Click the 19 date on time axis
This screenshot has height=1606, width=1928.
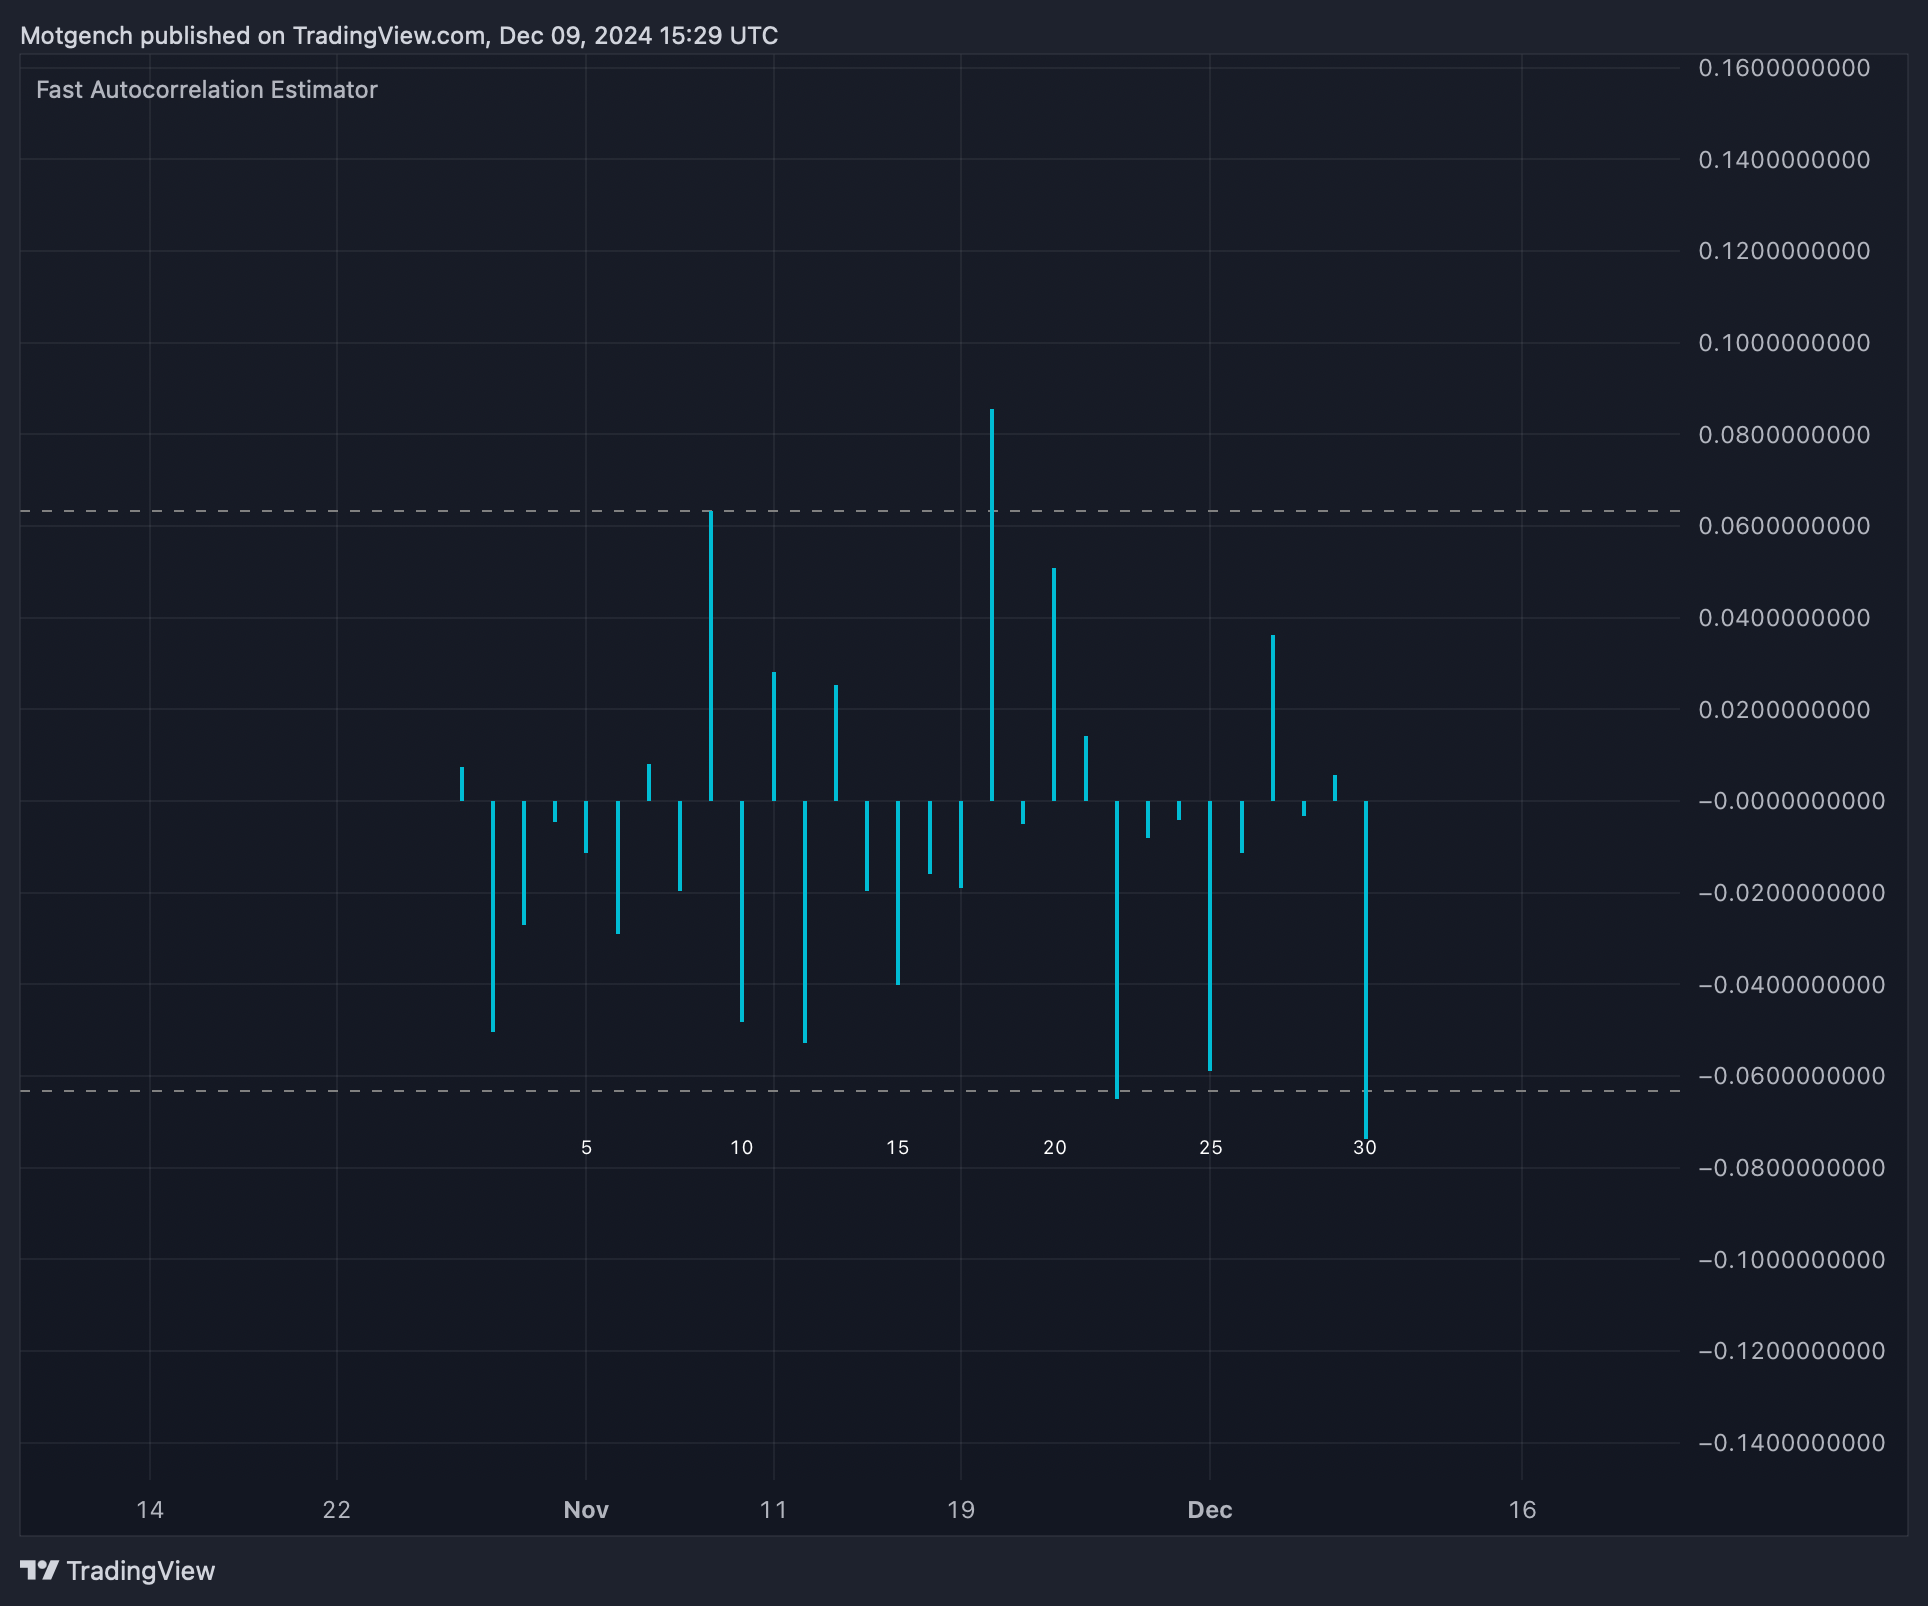coord(961,1510)
